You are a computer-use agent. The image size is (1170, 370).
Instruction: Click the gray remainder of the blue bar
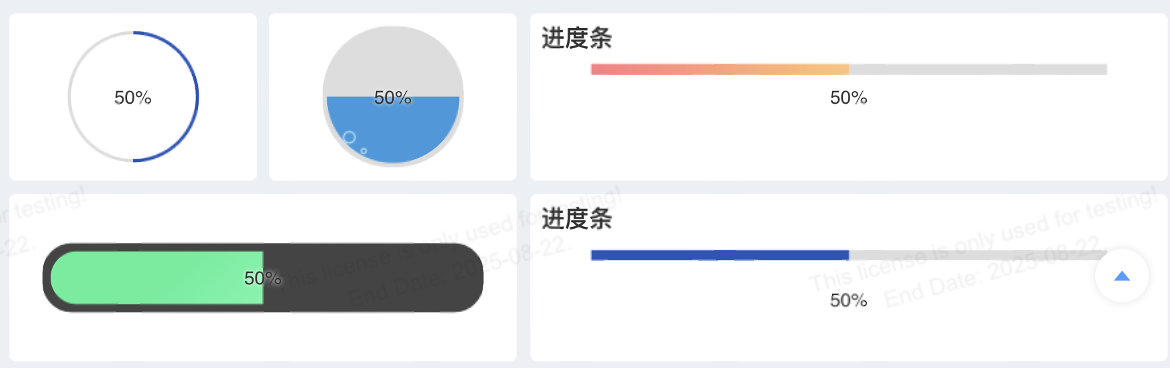(x=978, y=255)
